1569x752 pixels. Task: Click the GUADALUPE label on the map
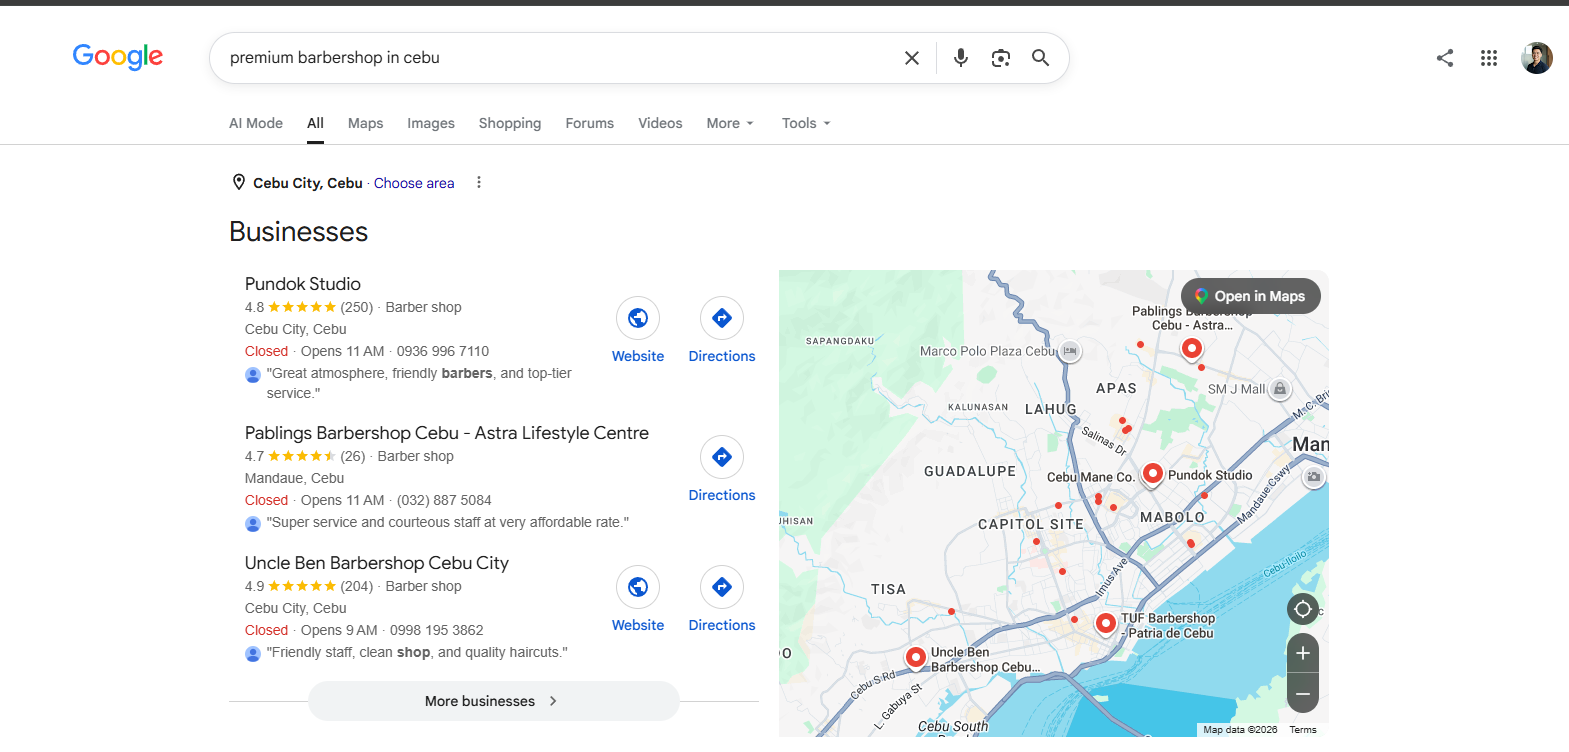click(x=970, y=471)
